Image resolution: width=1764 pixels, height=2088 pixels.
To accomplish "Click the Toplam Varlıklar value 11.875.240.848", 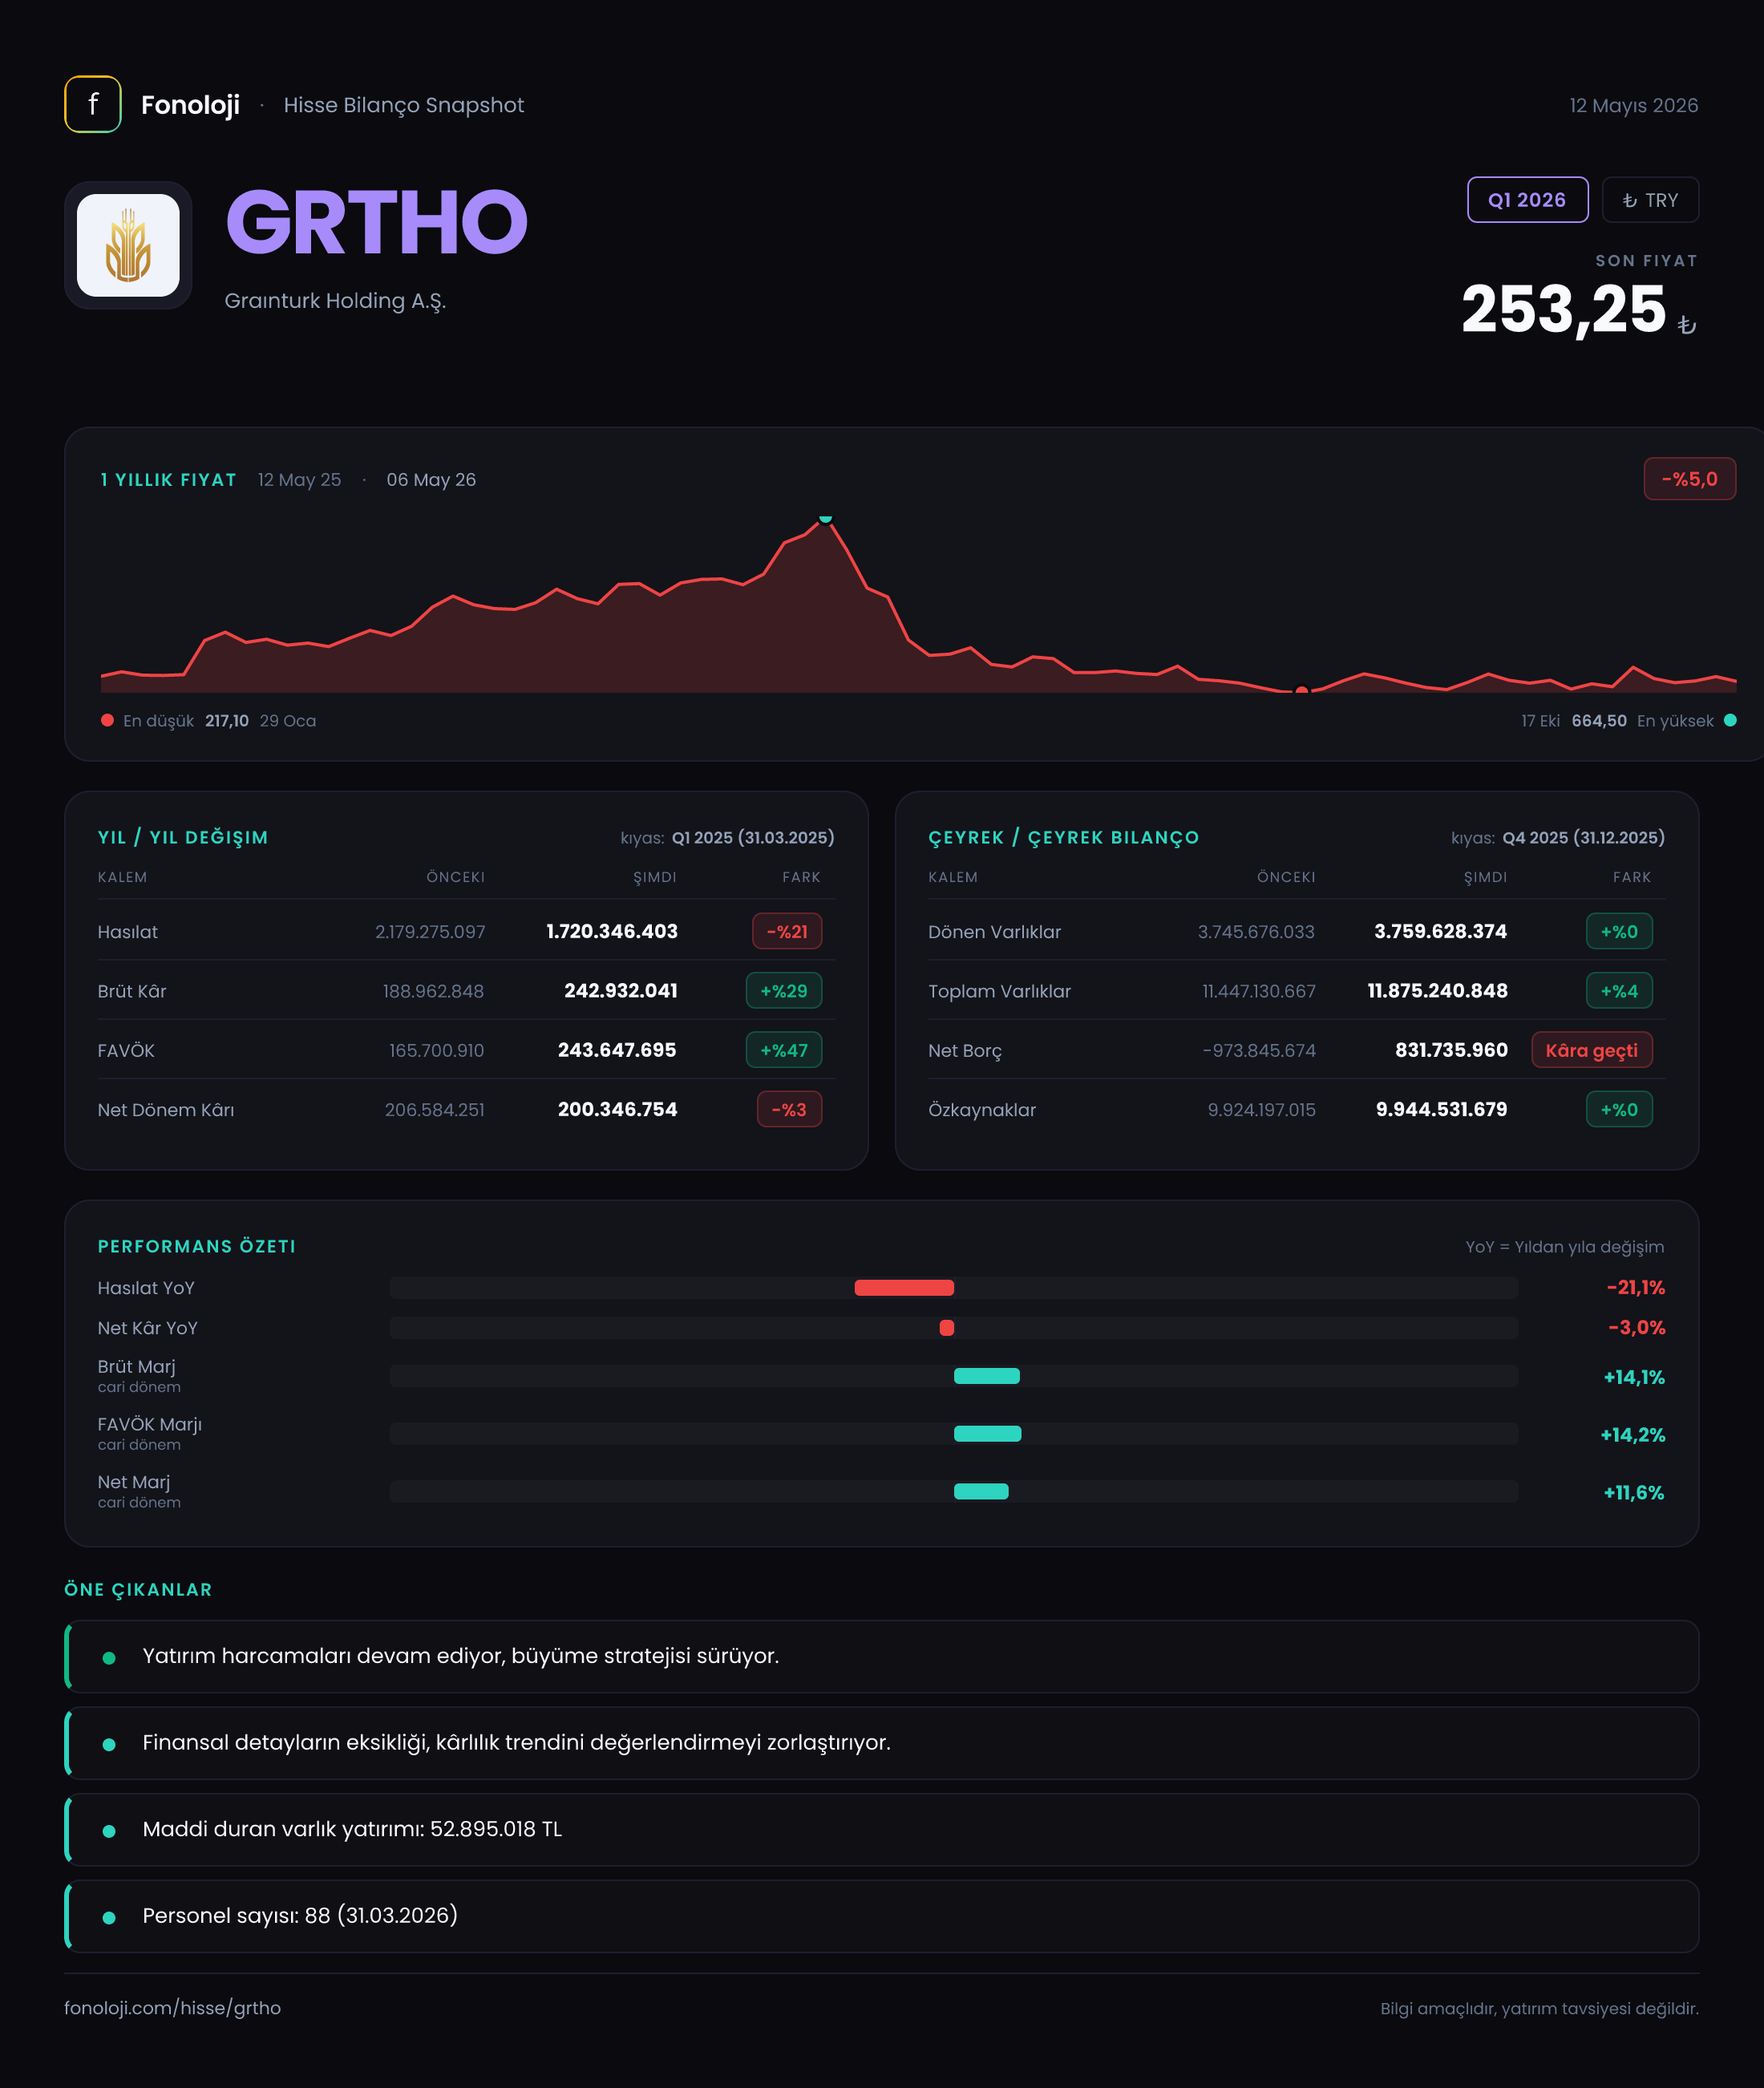I will (x=1437, y=990).
